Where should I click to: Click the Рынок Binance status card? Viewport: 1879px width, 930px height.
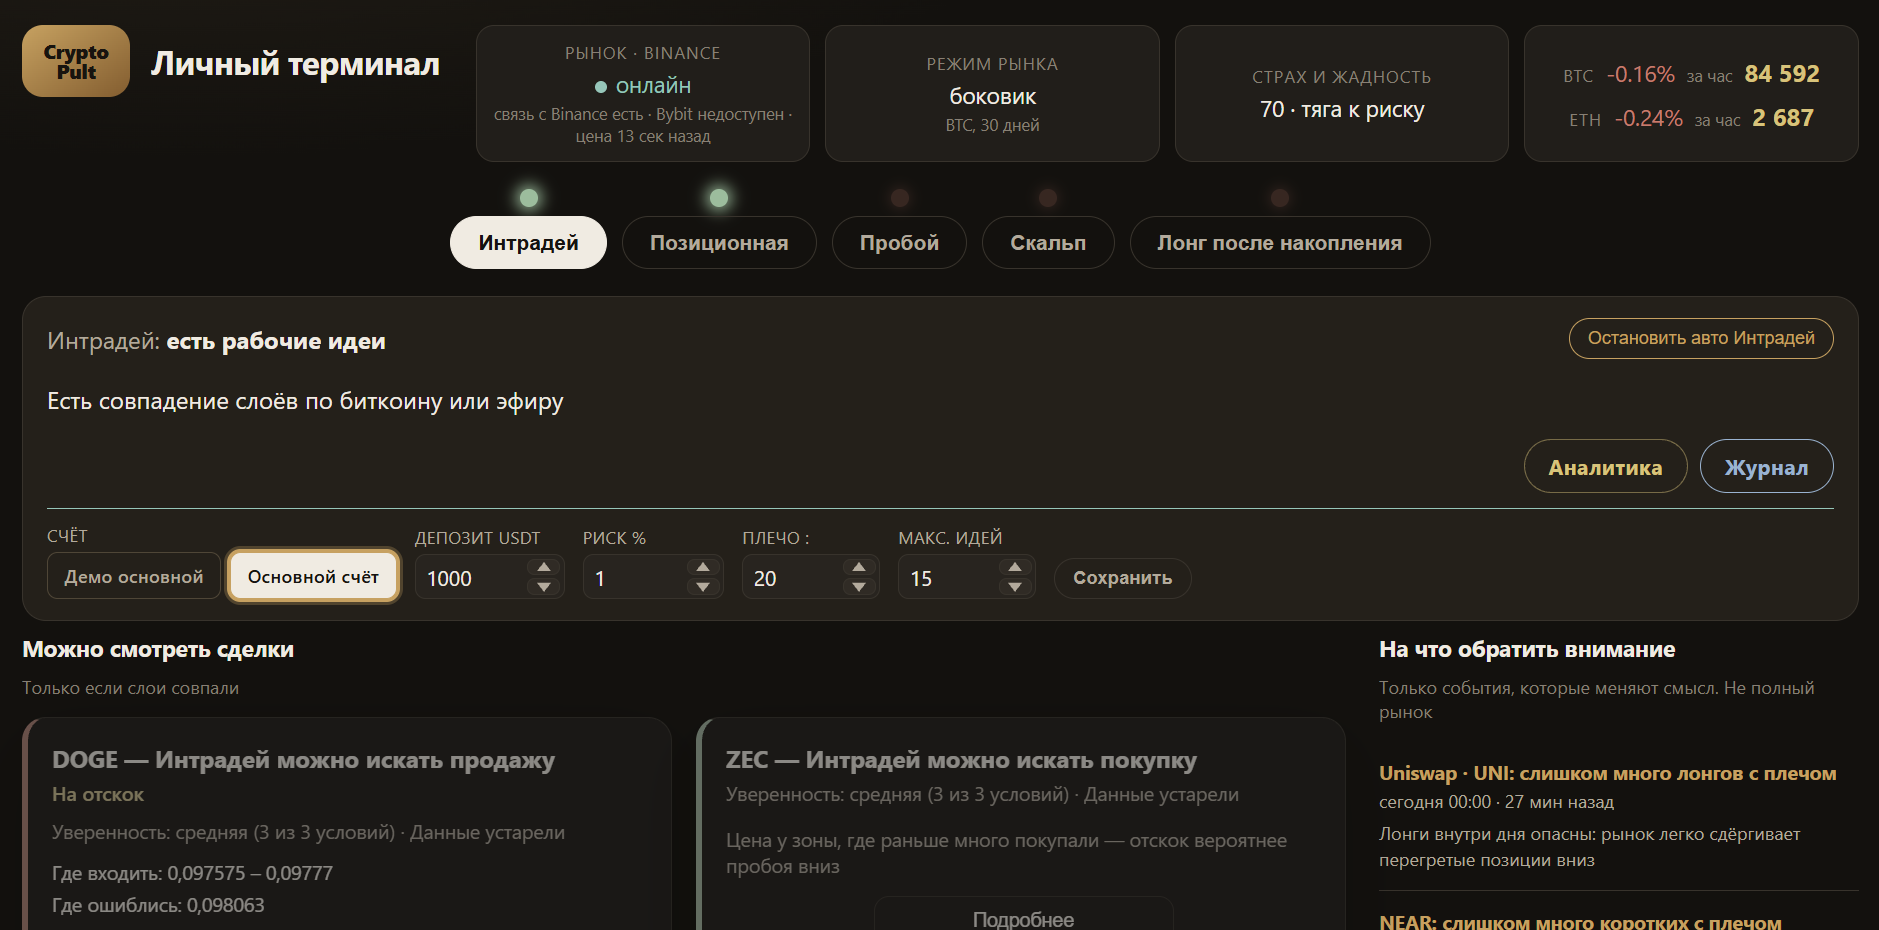(x=643, y=94)
